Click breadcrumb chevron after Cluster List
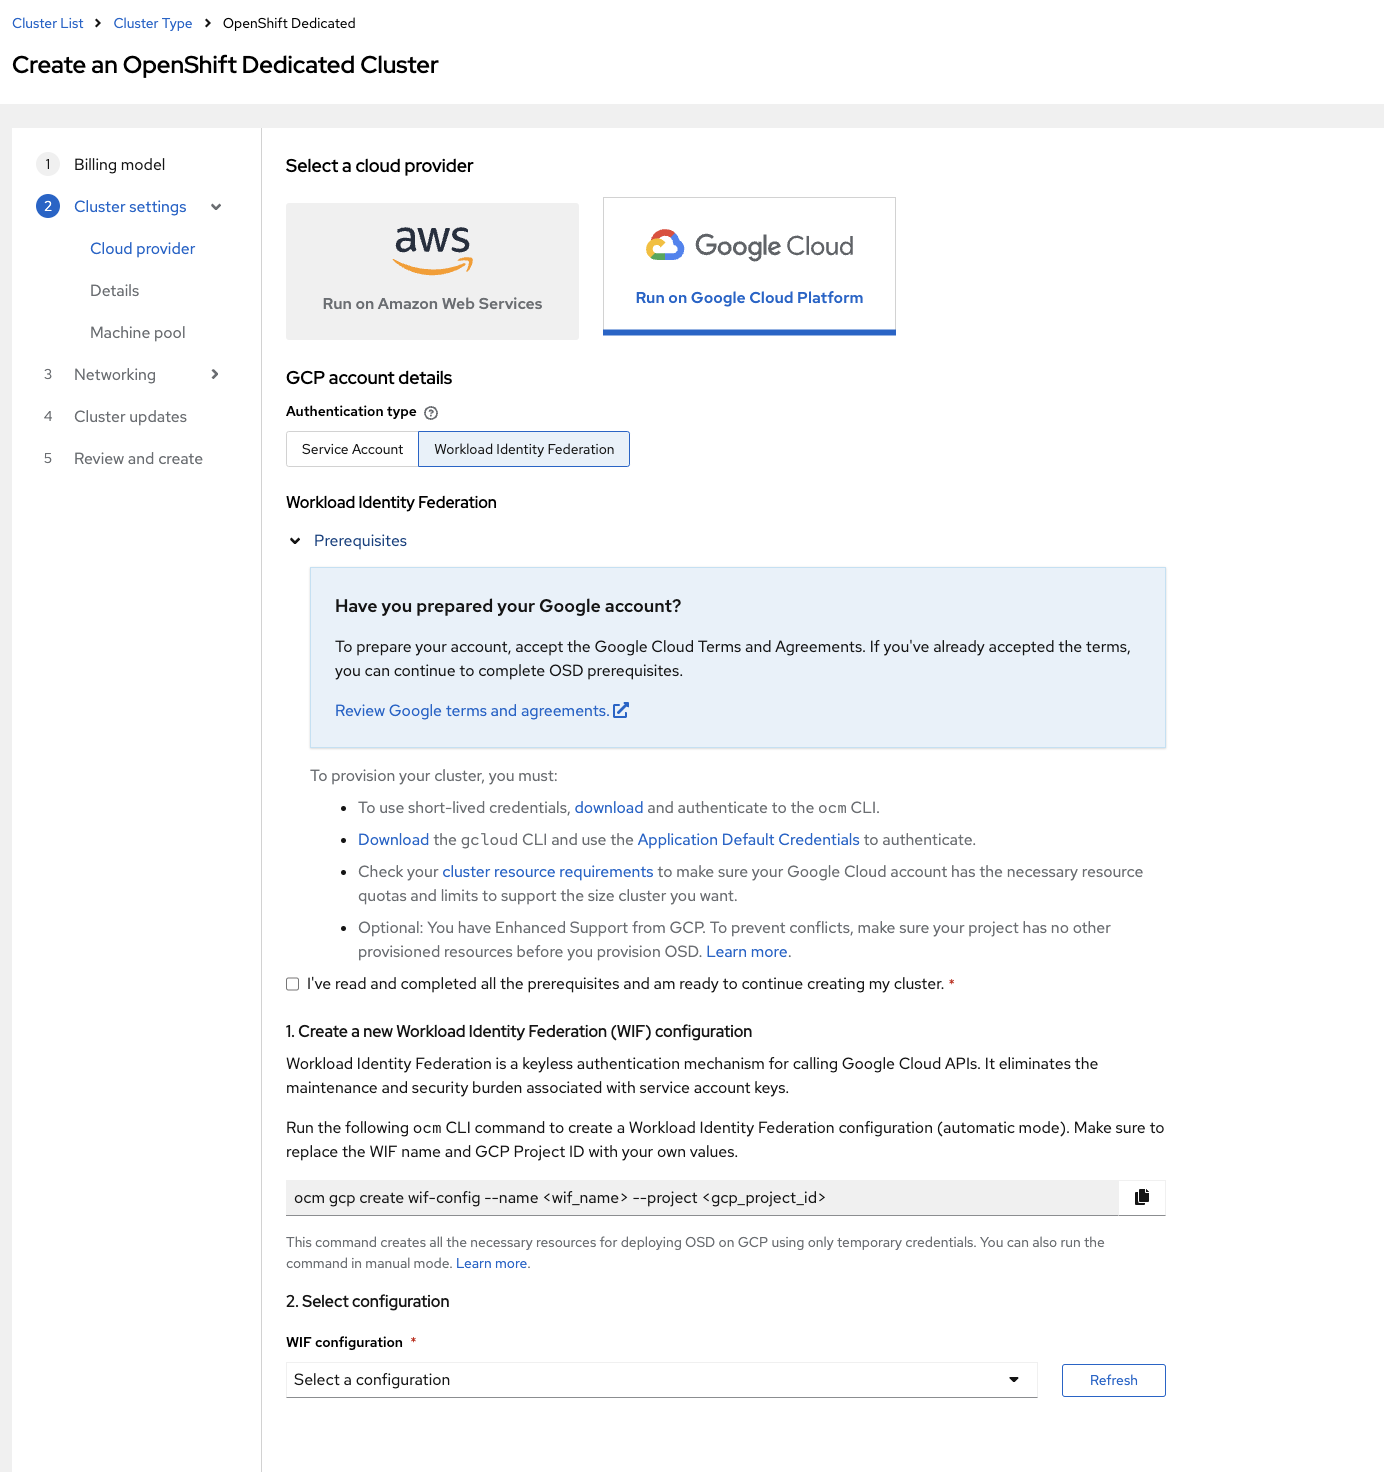1384x1472 pixels. [98, 23]
